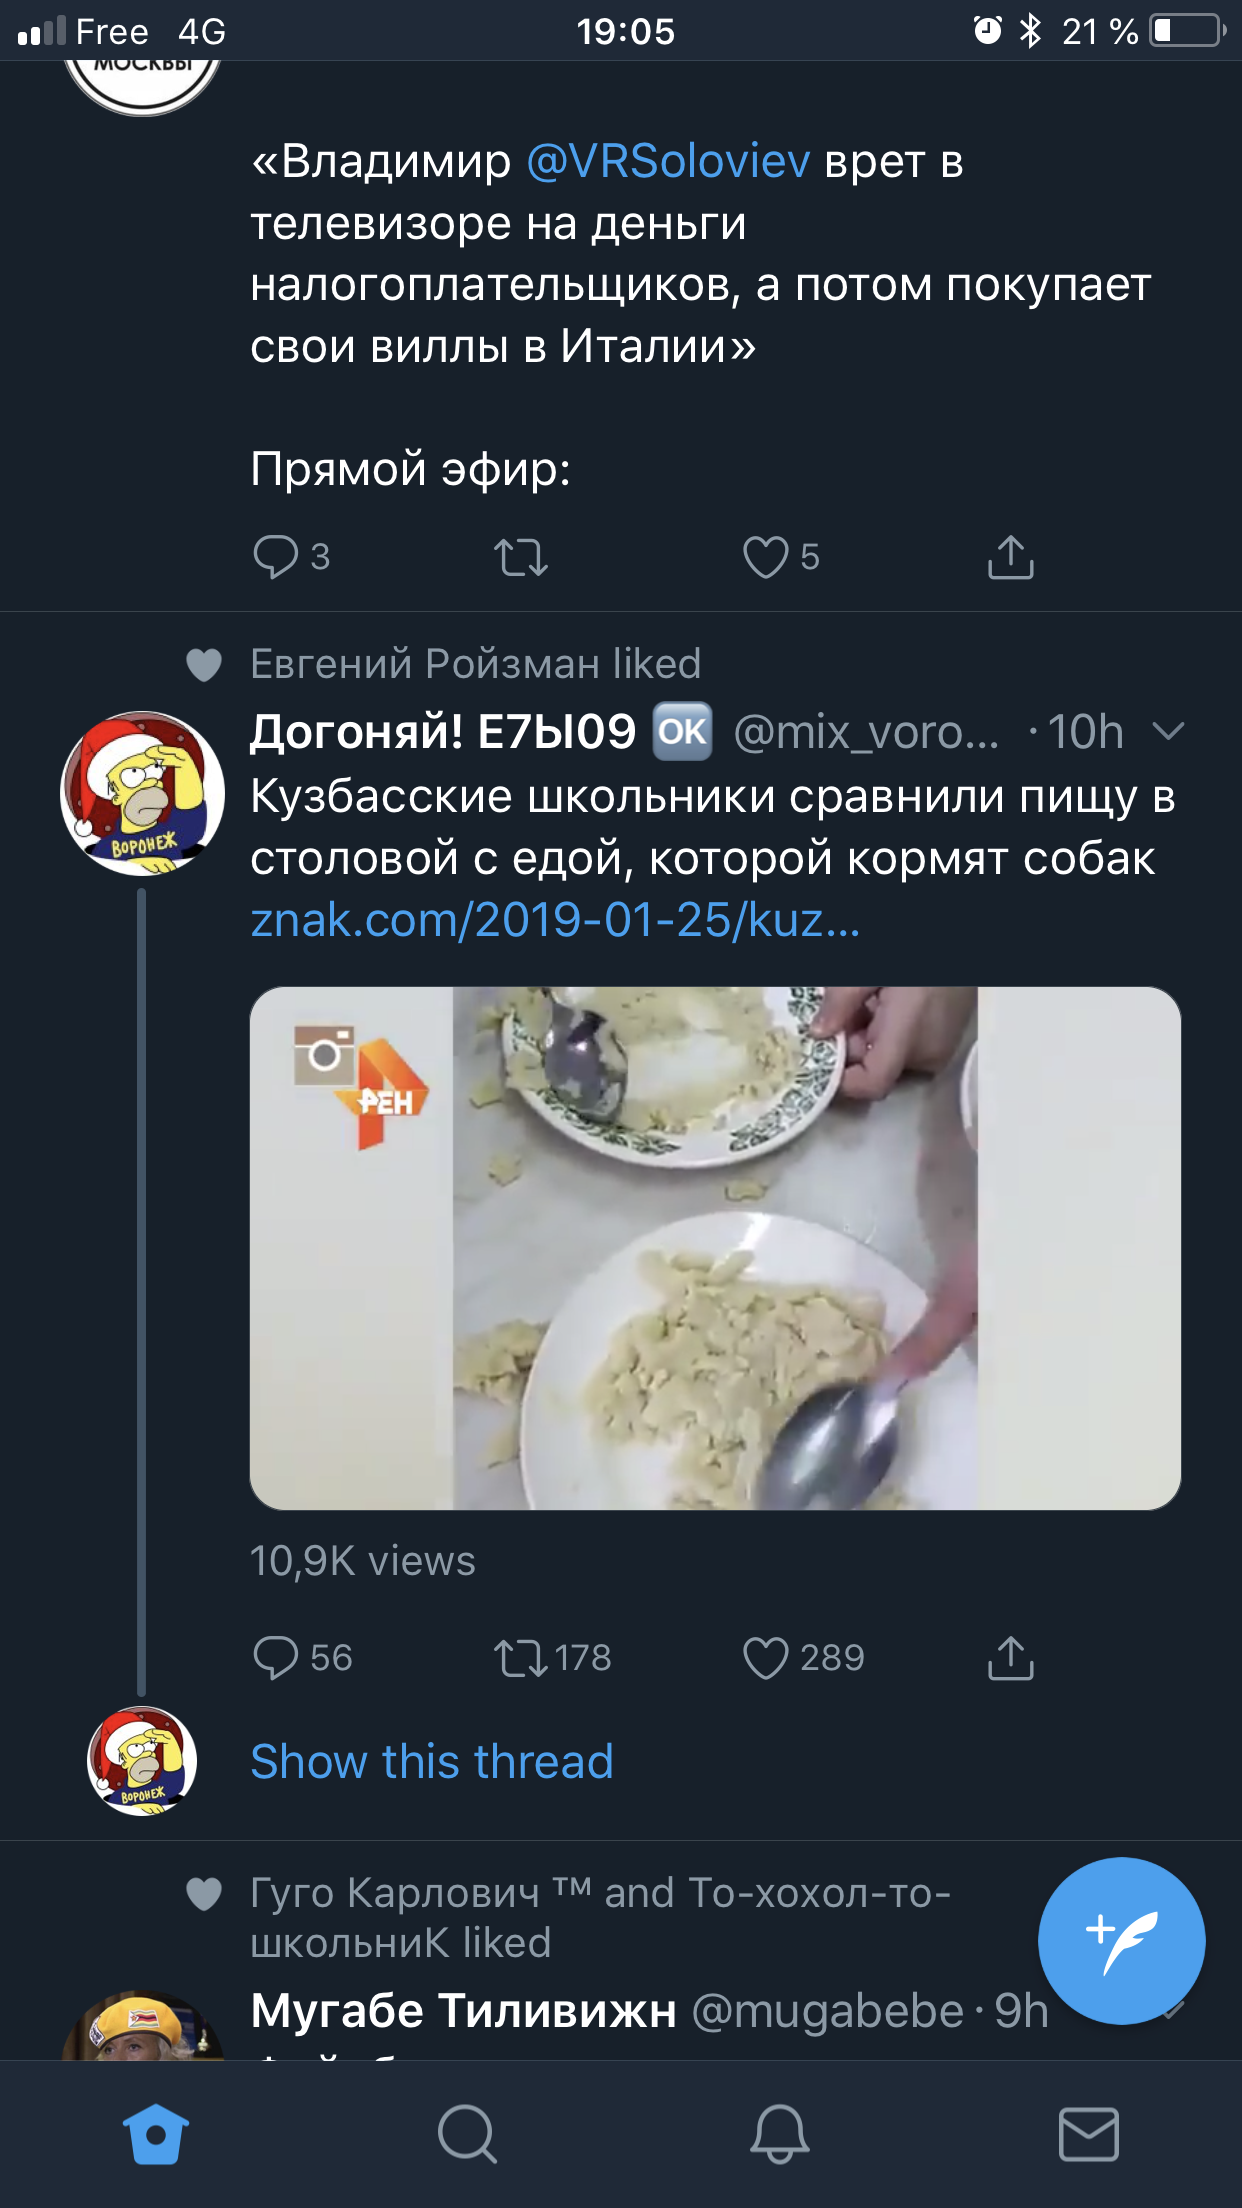Retweet the Soloviev tweet

pos(521,557)
